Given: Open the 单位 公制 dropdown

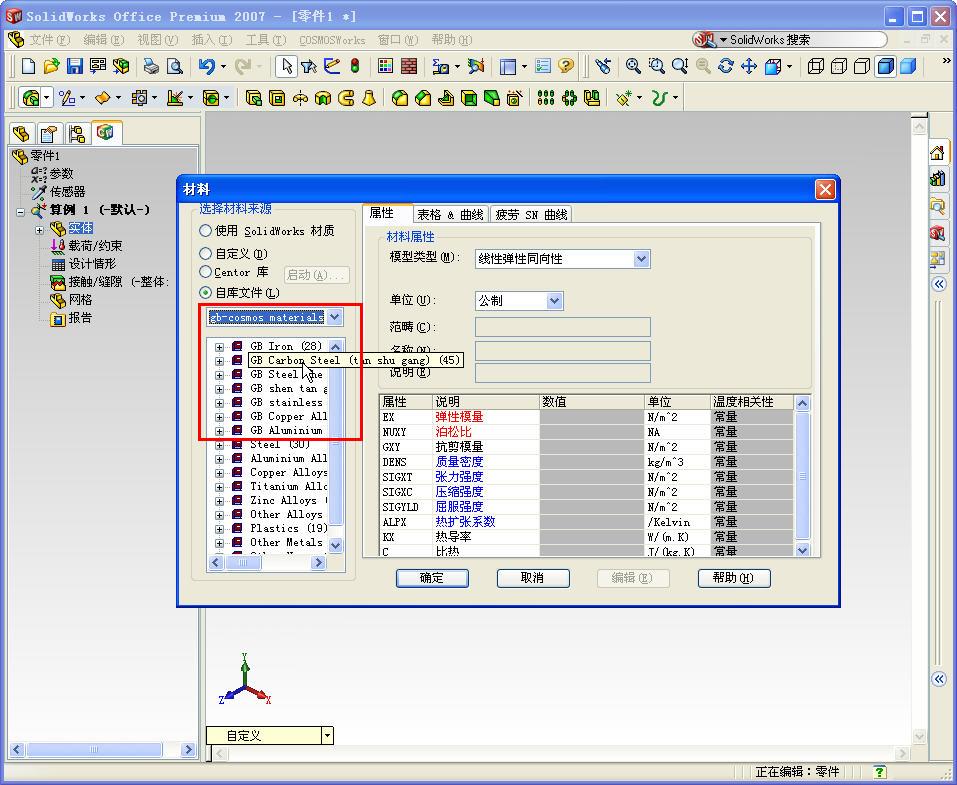Looking at the screenshot, I should 554,300.
